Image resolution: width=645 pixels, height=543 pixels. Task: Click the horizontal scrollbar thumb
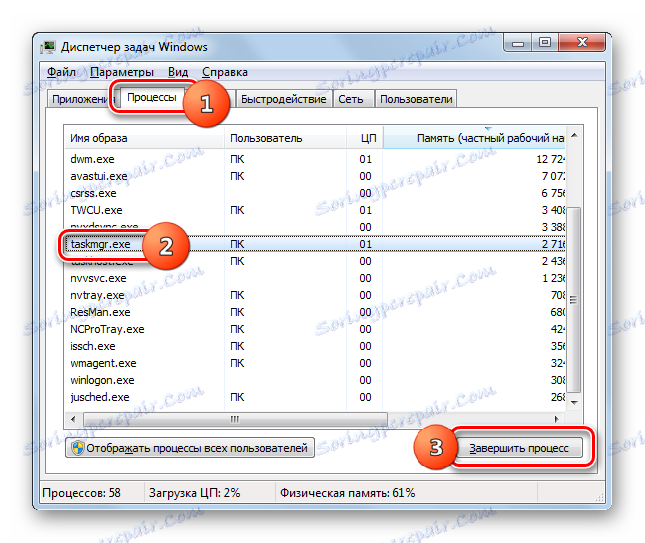[x=235, y=419]
